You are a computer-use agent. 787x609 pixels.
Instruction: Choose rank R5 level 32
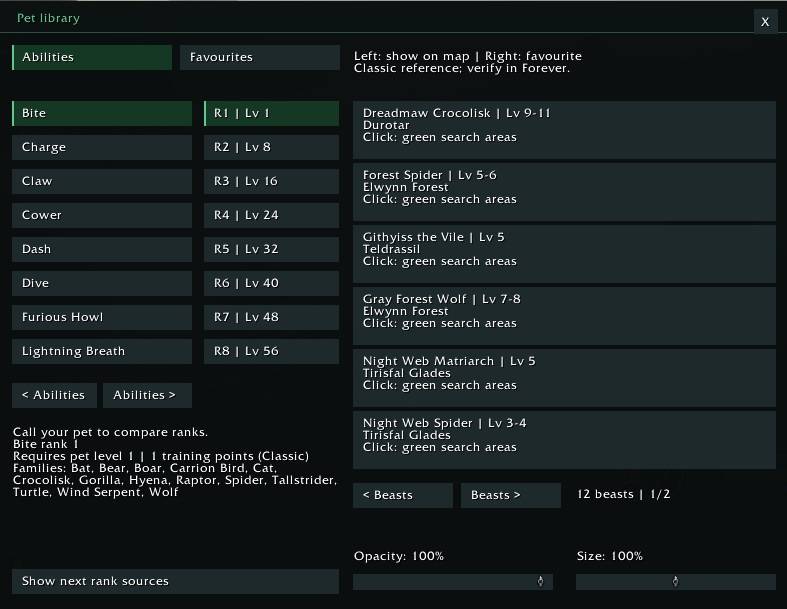click(x=272, y=249)
